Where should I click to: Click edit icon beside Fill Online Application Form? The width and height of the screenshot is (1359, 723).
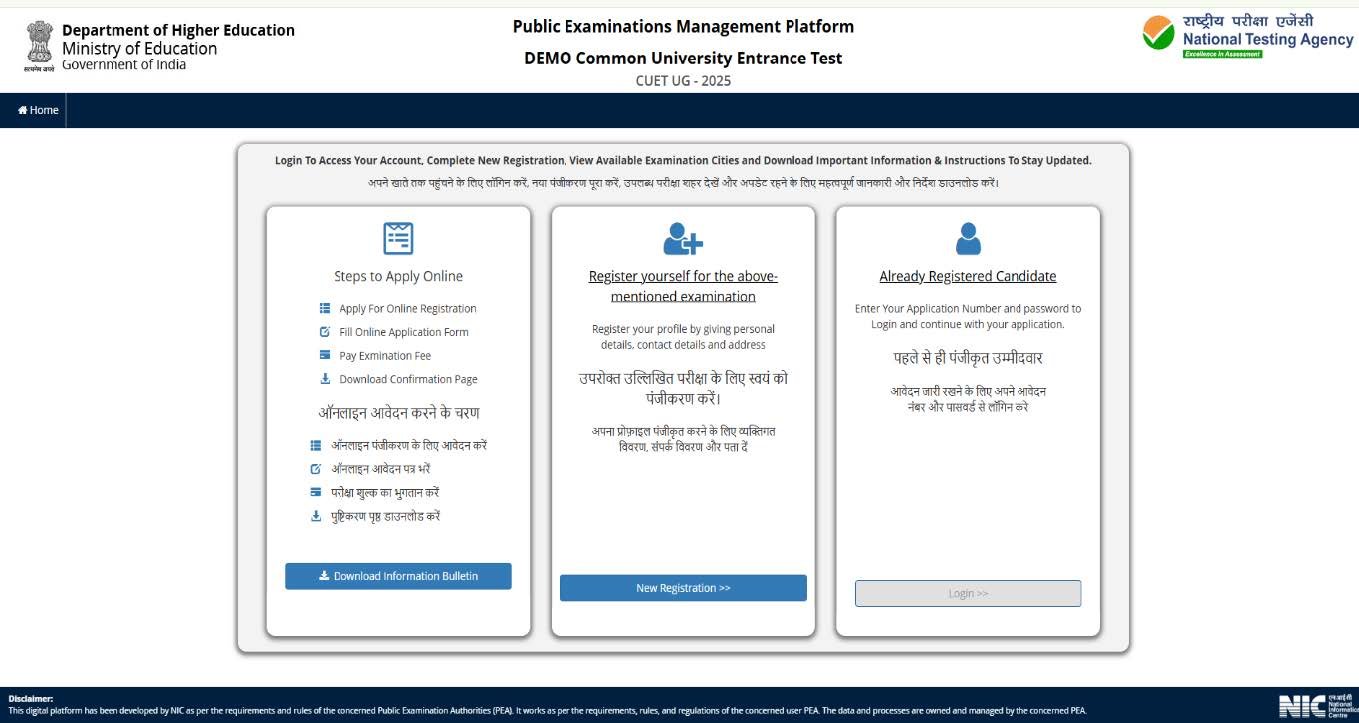325,331
